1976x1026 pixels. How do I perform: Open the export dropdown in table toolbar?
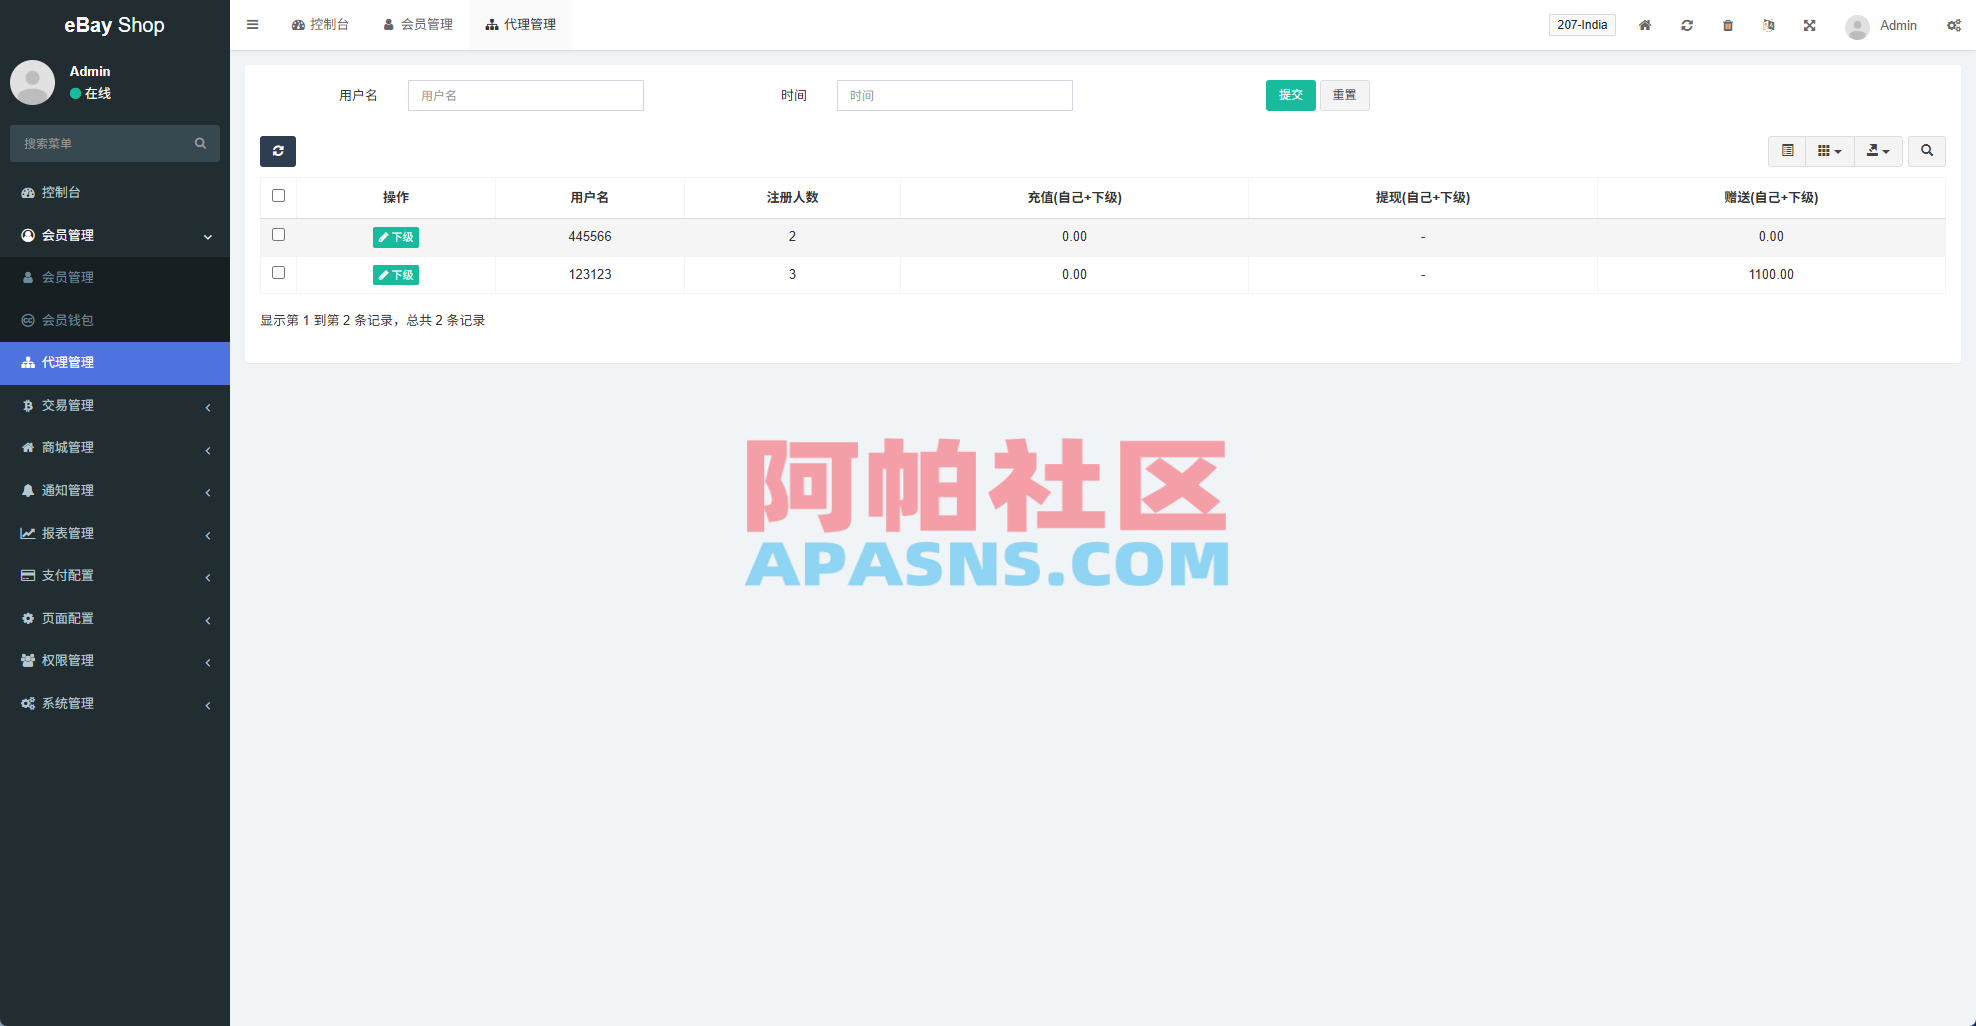1879,151
